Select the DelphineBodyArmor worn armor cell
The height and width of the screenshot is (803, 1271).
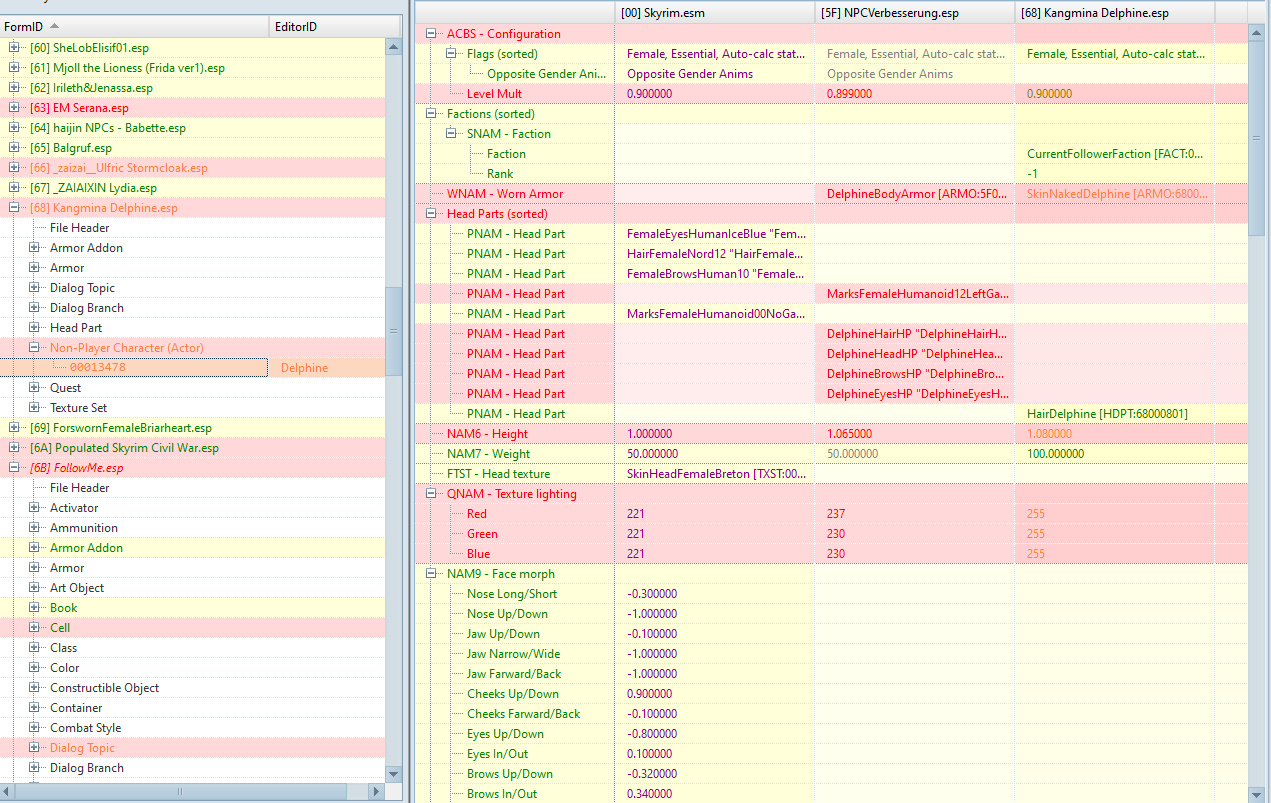tap(914, 194)
